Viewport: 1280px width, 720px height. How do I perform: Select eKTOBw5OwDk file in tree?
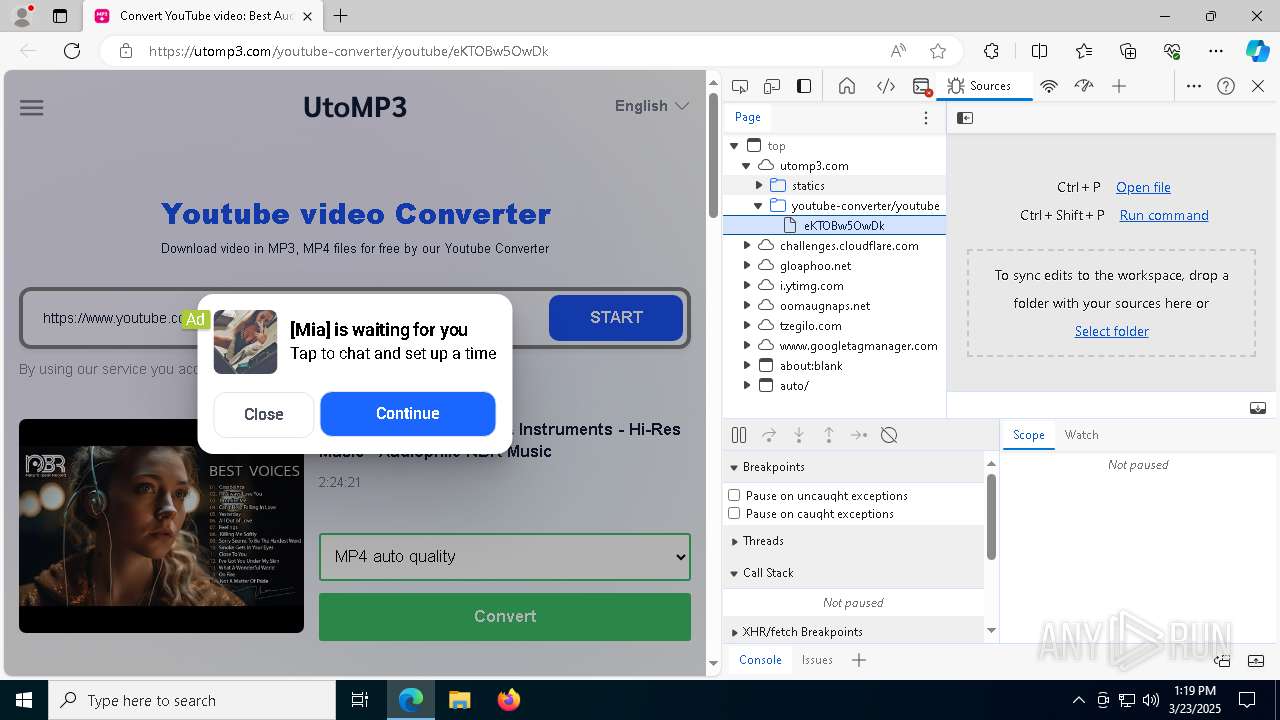pyautogui.click(x=844, y=226)
